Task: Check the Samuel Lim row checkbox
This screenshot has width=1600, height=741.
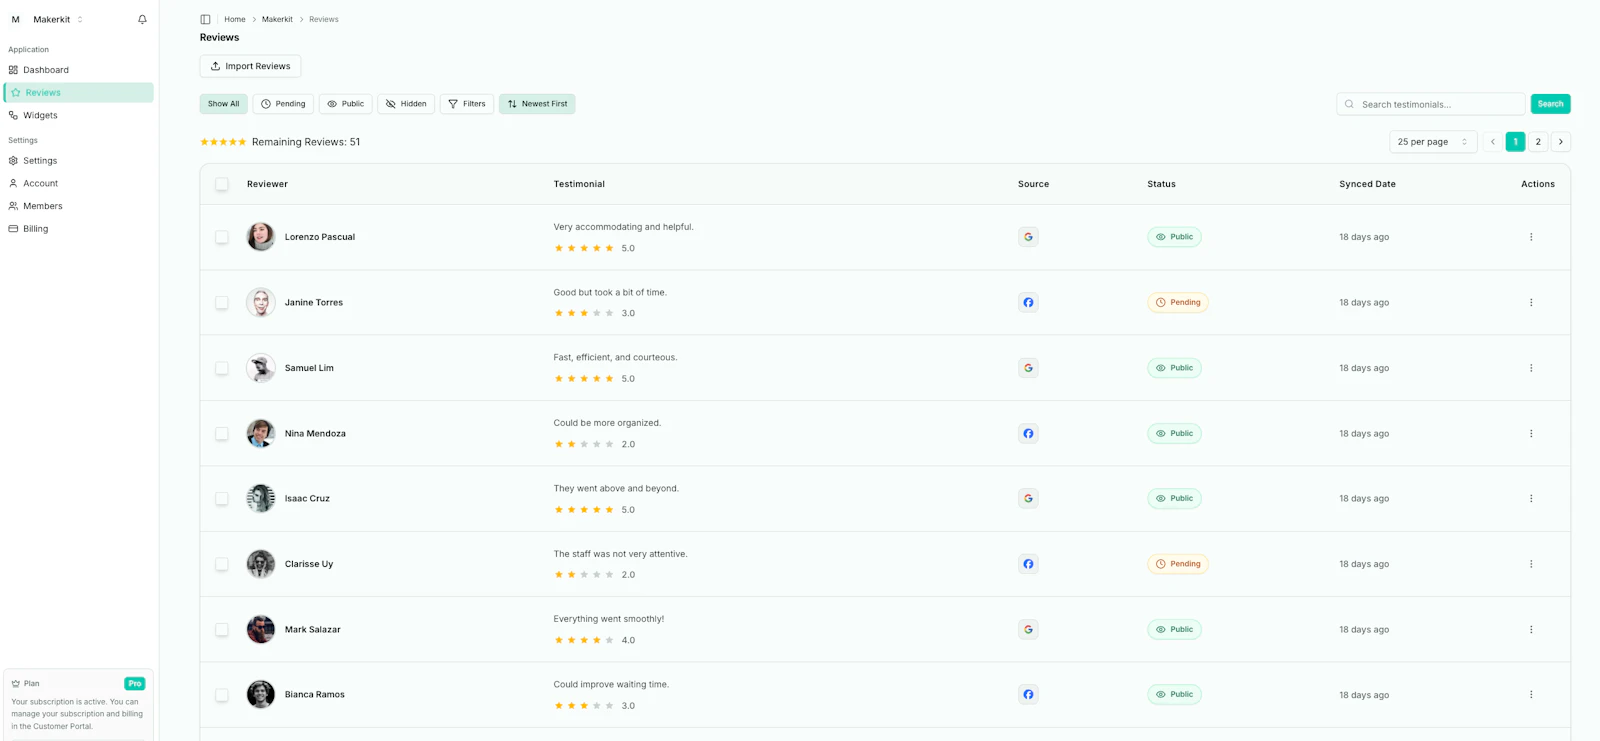Action: (x=222, y=368)
